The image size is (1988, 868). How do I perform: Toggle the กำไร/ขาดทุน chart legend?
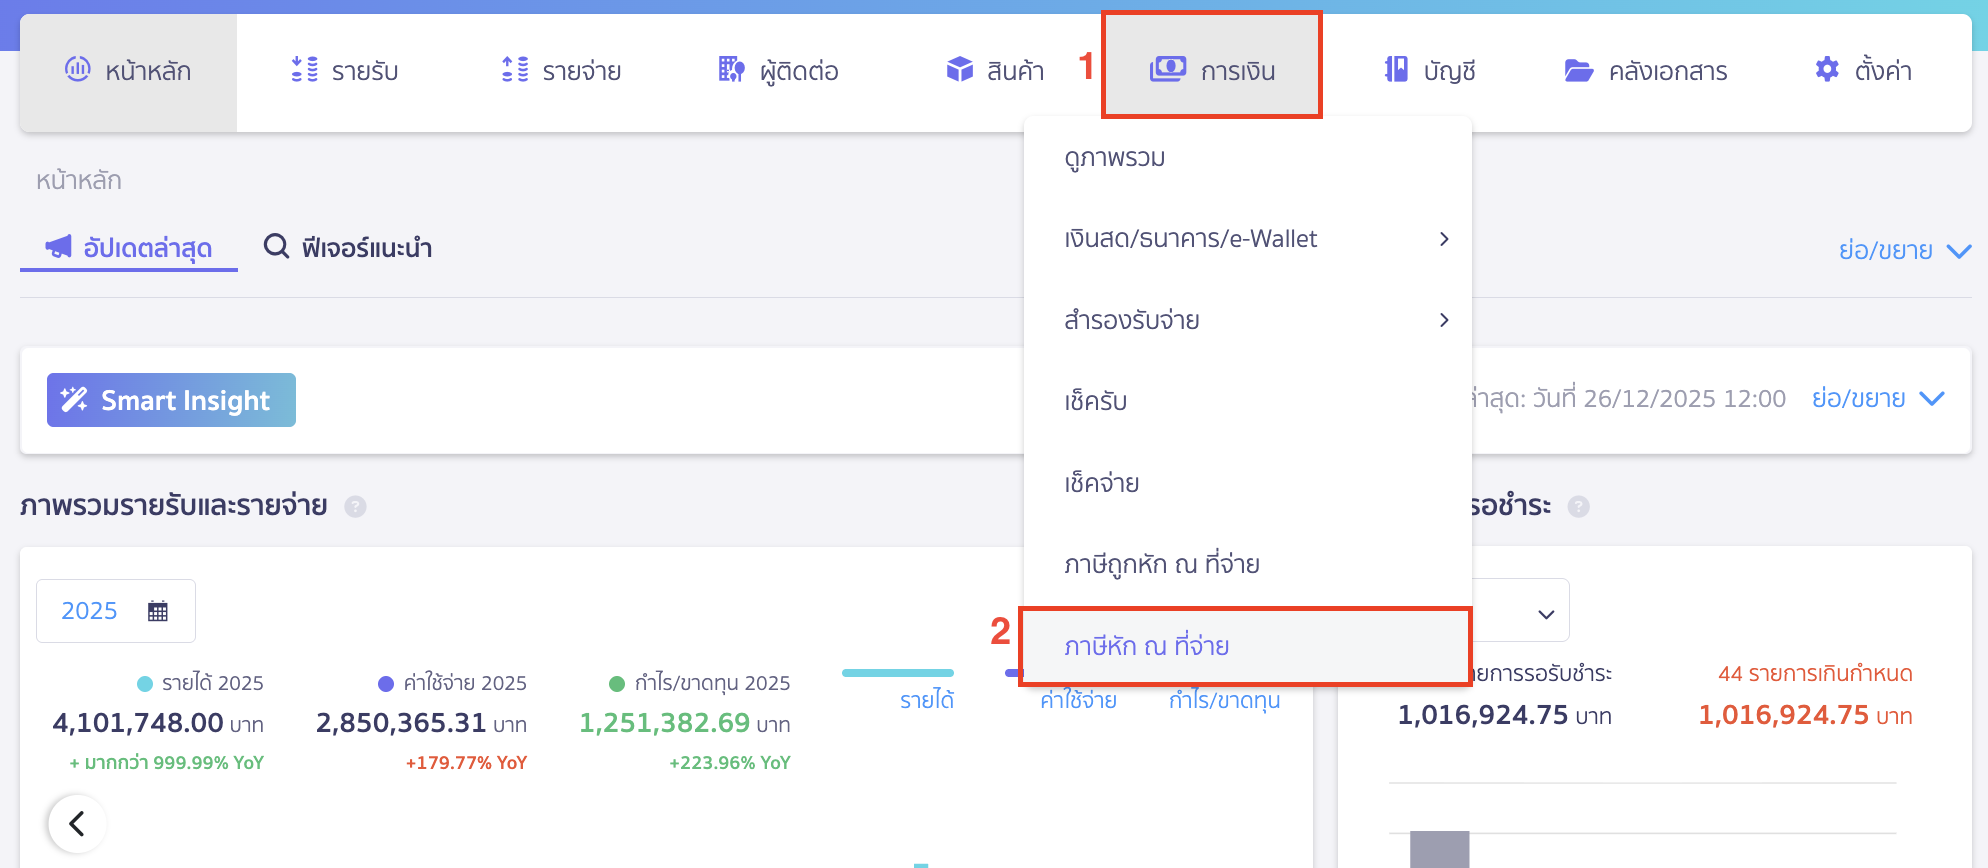(x=1224, y=699)
